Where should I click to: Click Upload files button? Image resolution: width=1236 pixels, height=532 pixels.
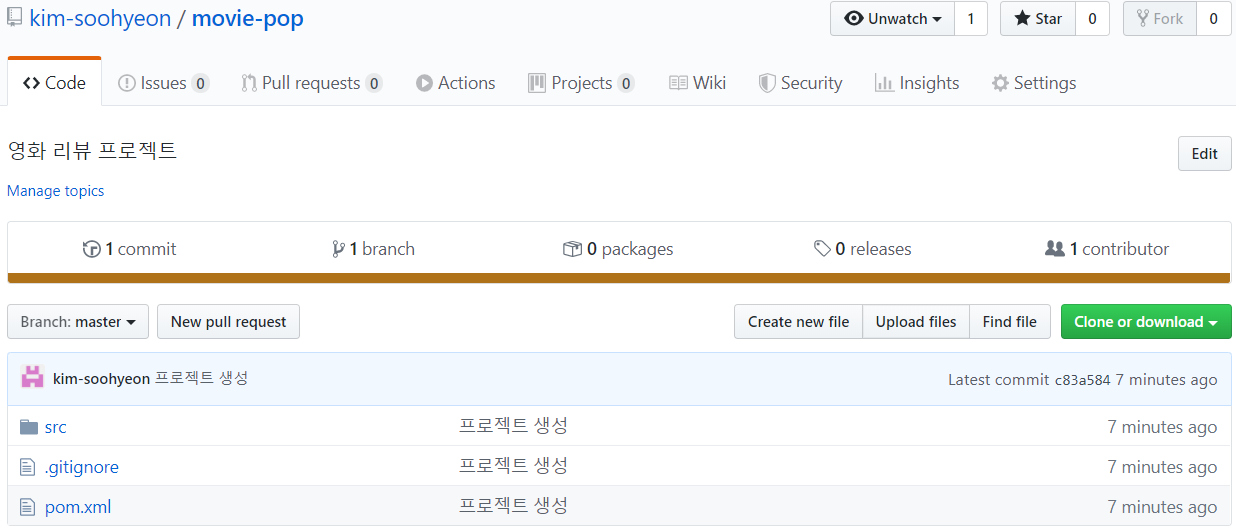point(916,322)
